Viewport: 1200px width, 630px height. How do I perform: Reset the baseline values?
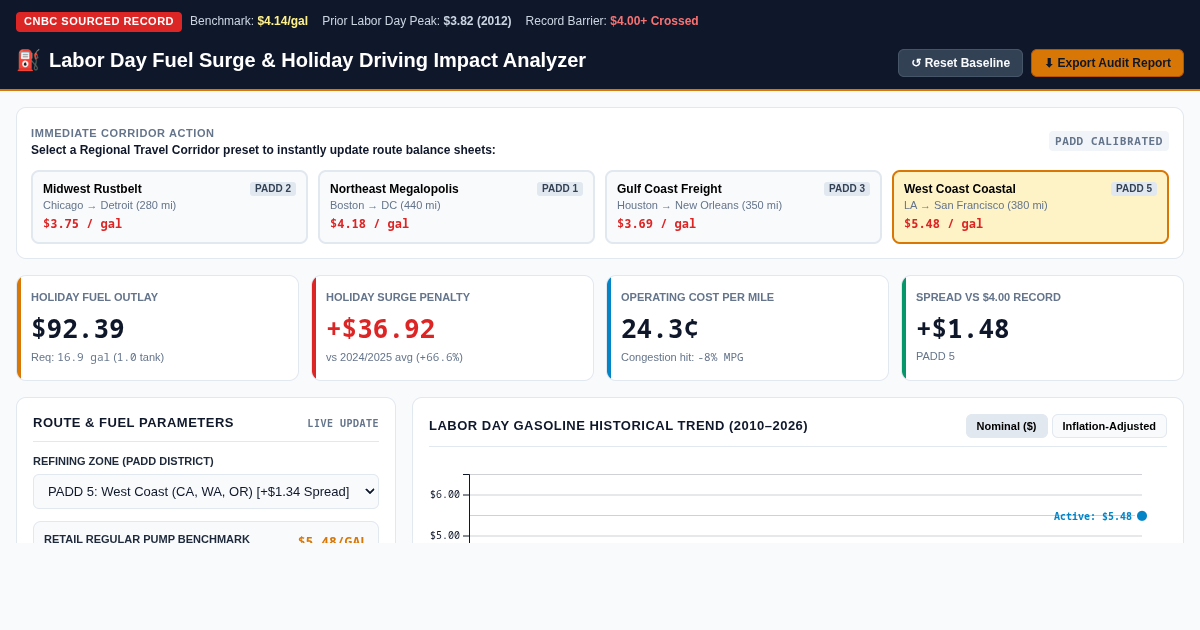(960, 63)
